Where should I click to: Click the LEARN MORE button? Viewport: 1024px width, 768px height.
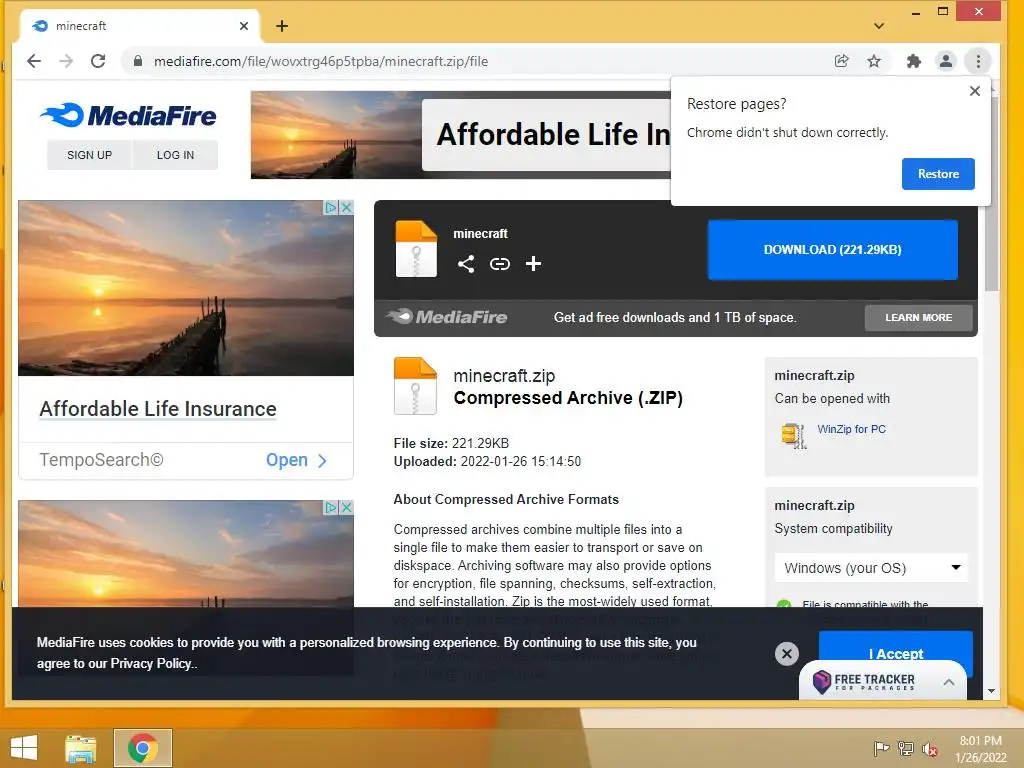[x=918, y=317]
